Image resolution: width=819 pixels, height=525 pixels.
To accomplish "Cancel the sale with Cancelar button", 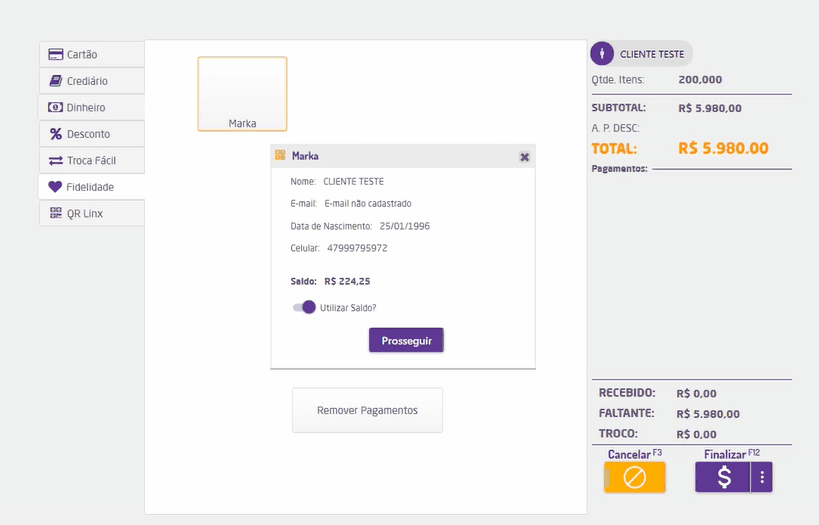I will [x=633, y=478].
